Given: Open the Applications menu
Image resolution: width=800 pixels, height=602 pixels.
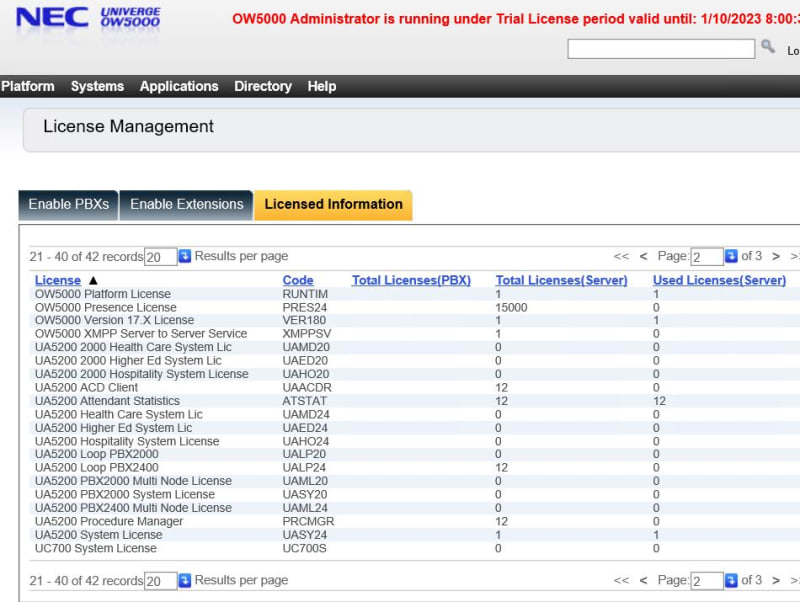Looking at the screenshot, I should click(179, 86).
